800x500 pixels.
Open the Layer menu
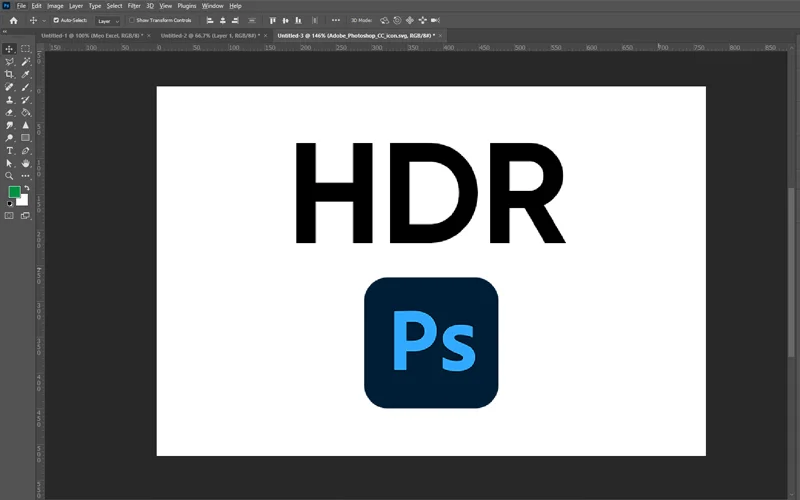click(x=76, y=6)
